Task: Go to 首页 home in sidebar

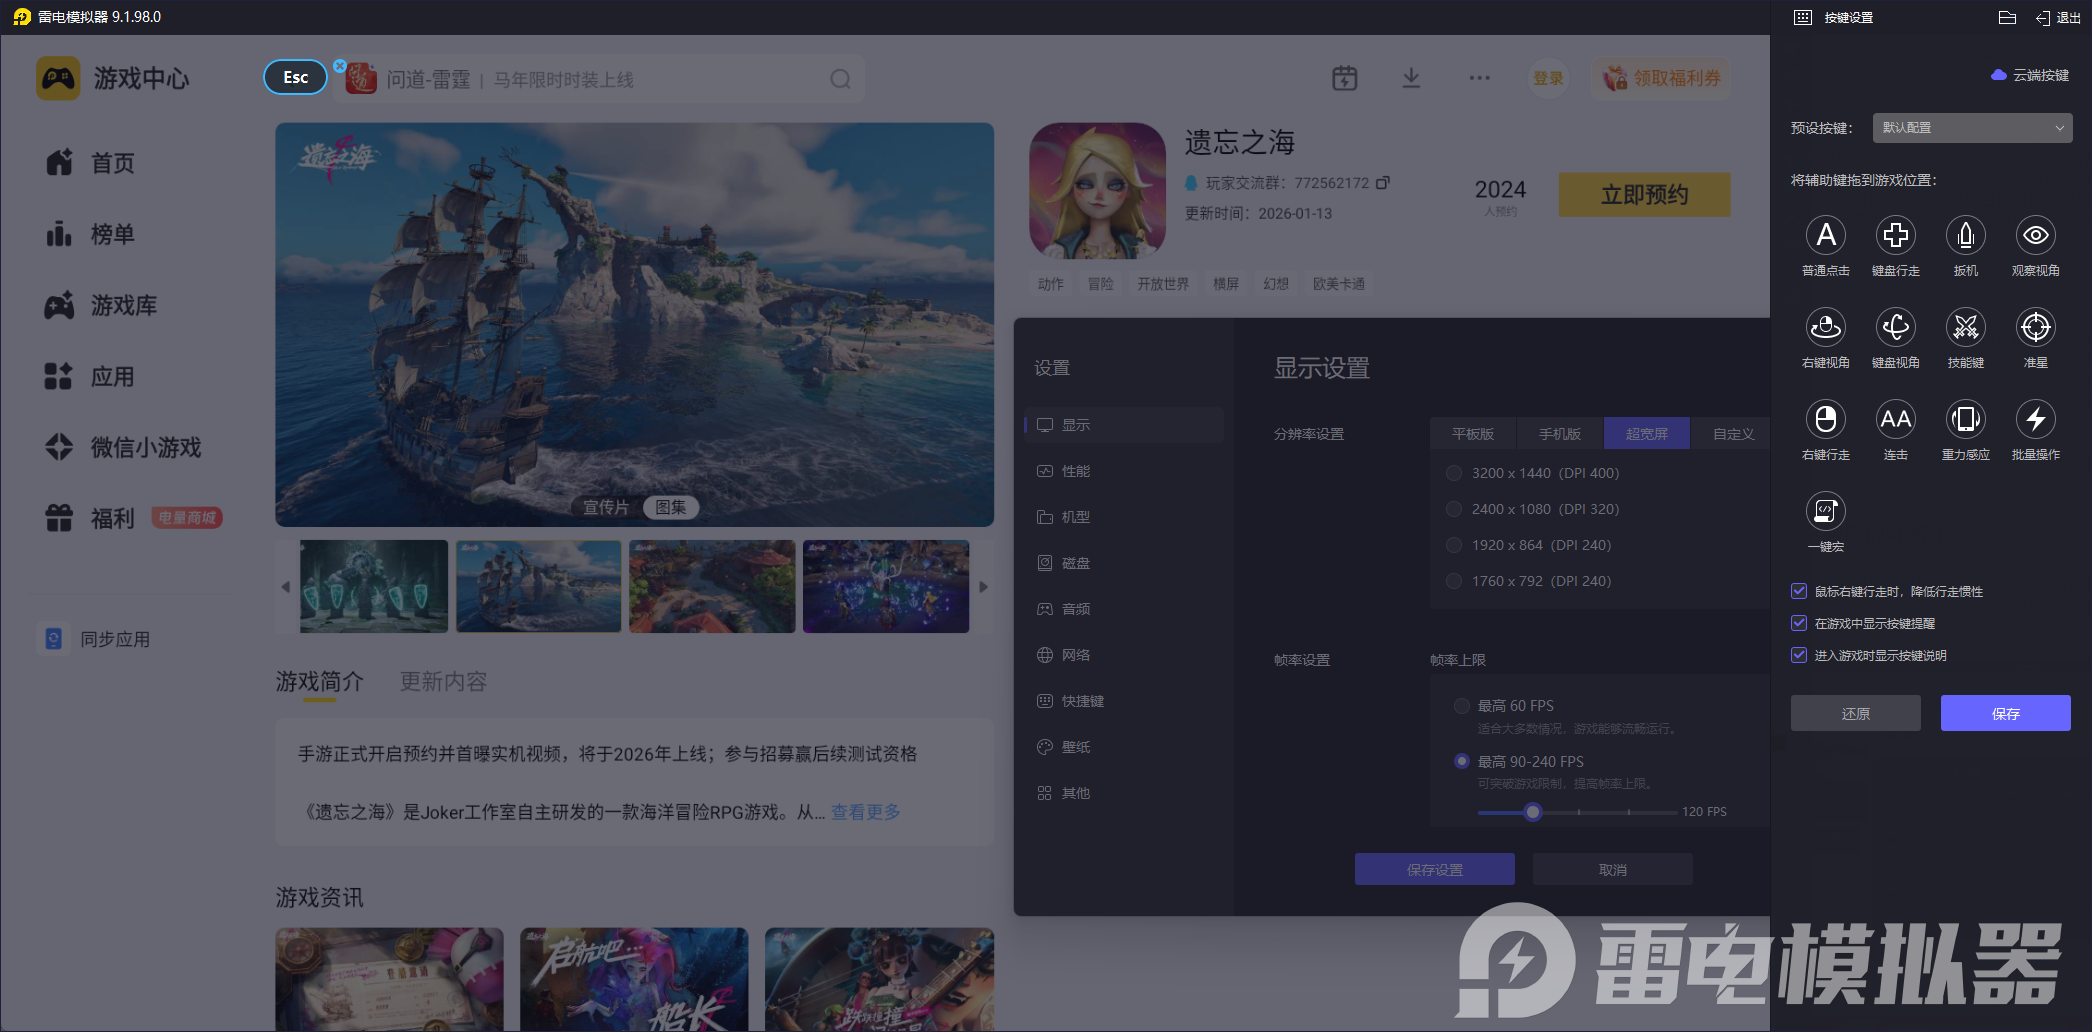Action: pyautogui.click(x=90, y=163)
